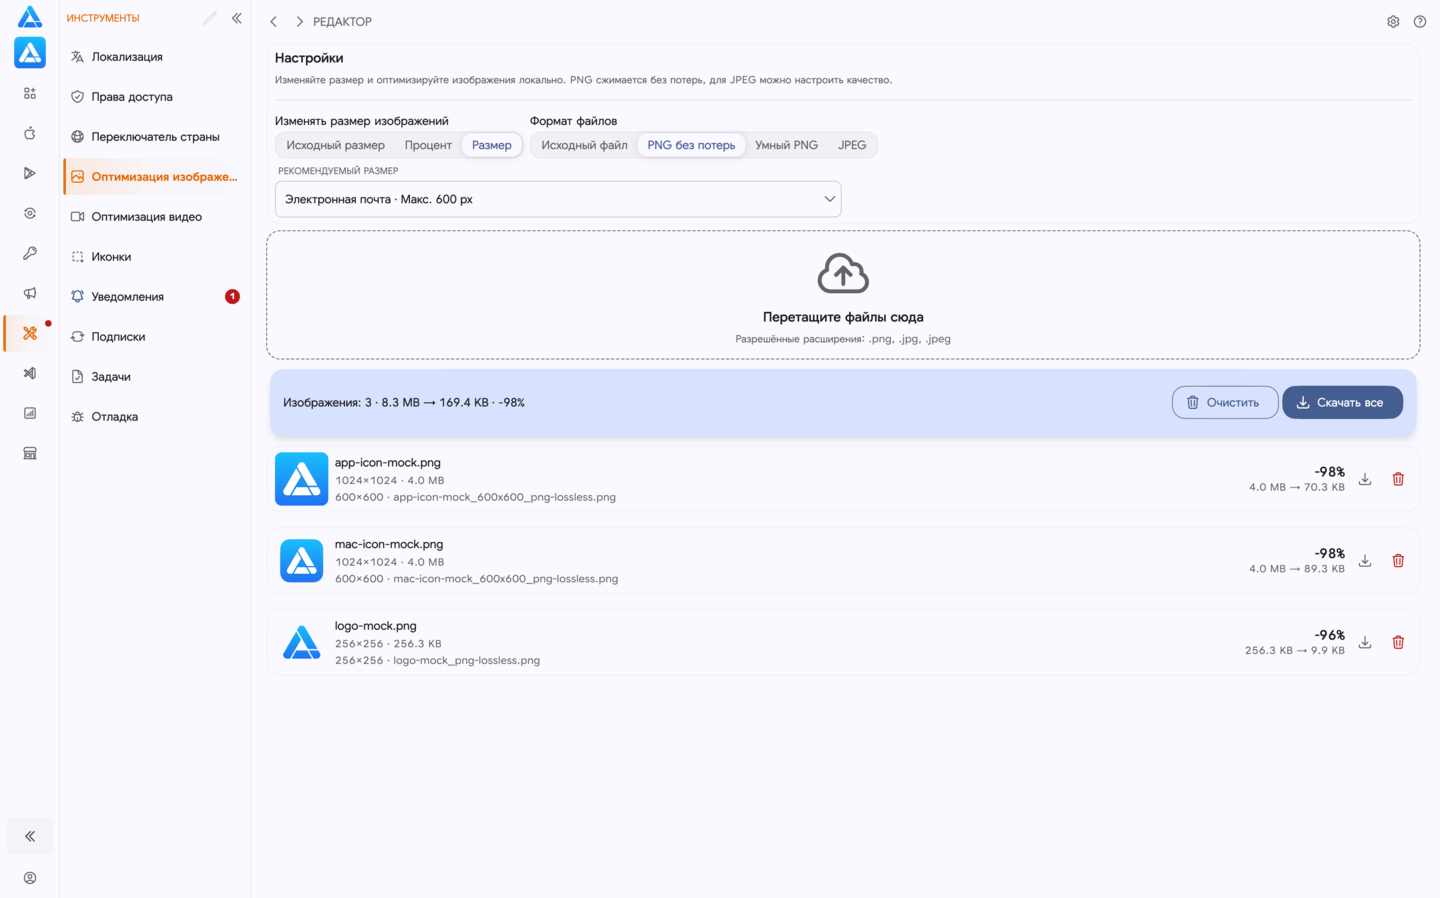The width and height of the screenshot is (1440, 898).
Task: Remove logo-mock.png with the trash icon
Action: (x=1398, y=642)
